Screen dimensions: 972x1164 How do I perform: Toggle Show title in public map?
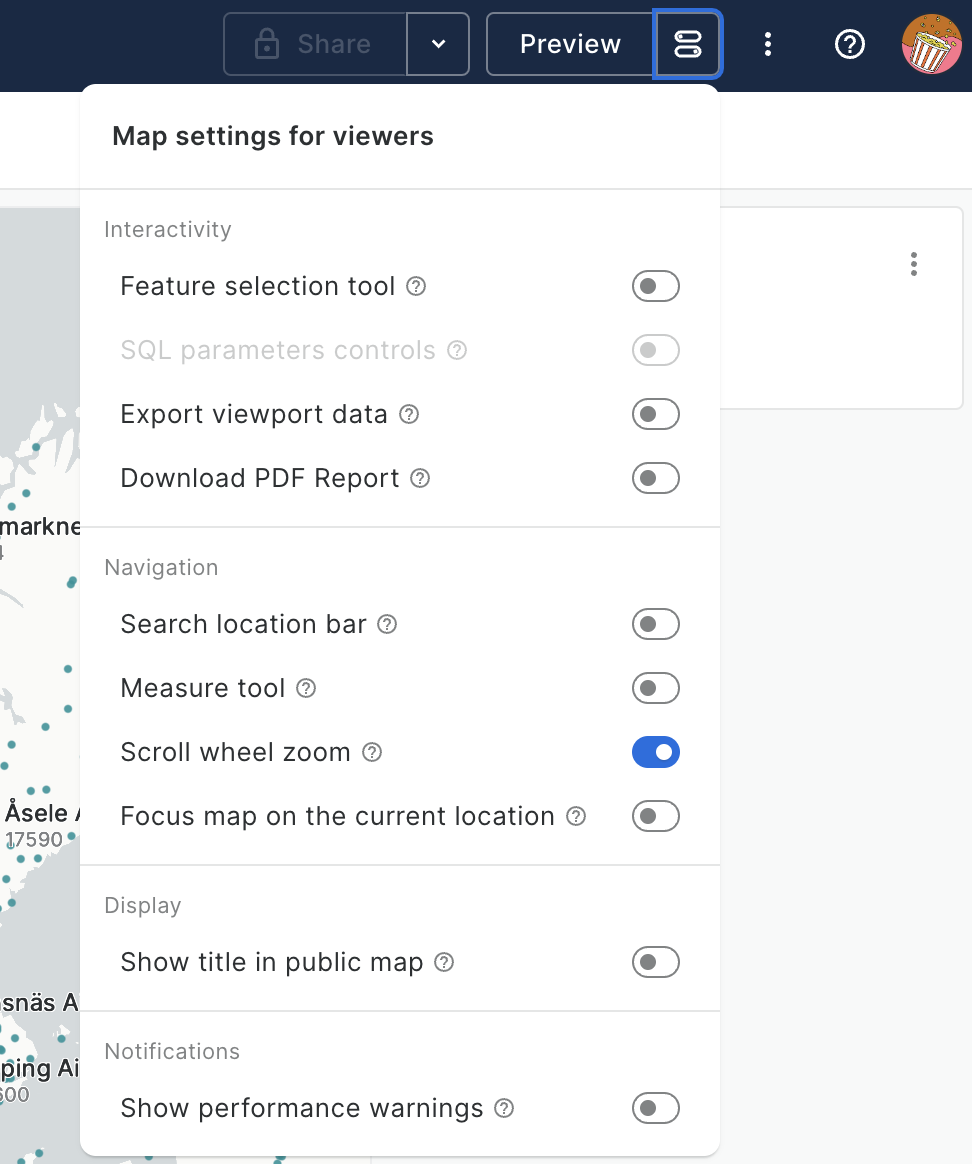click(x=655, y=962)
